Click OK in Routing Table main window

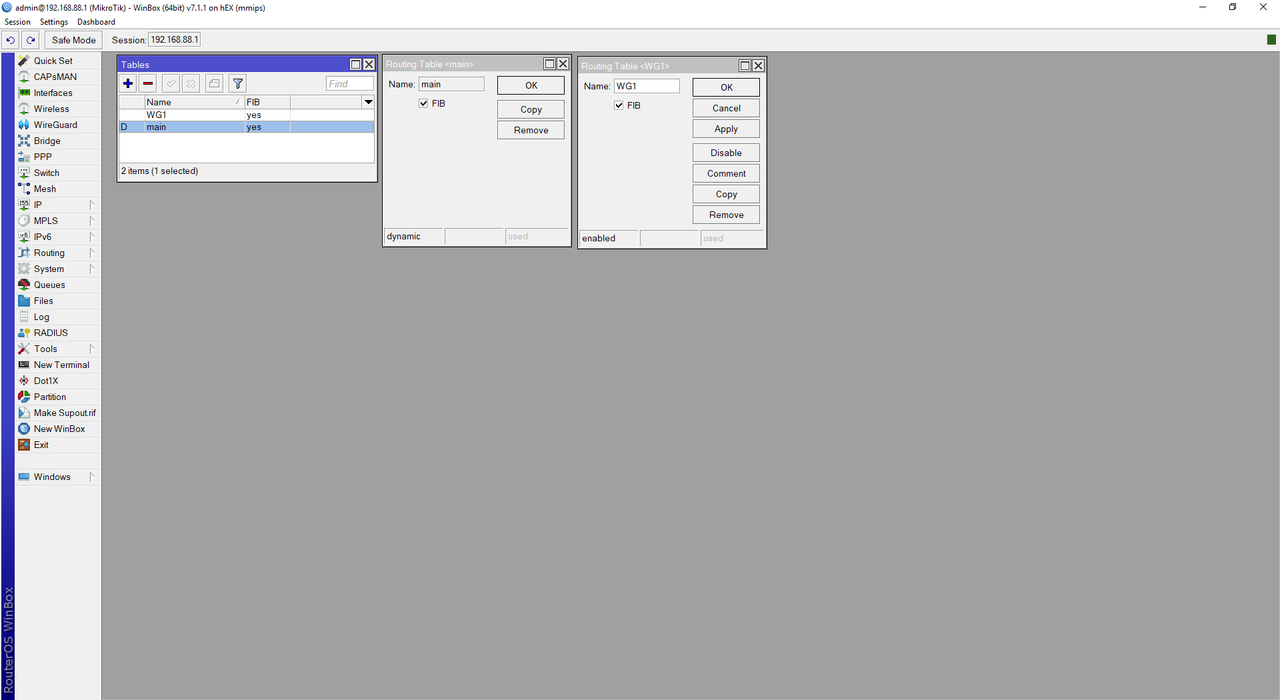pos(531,86)
